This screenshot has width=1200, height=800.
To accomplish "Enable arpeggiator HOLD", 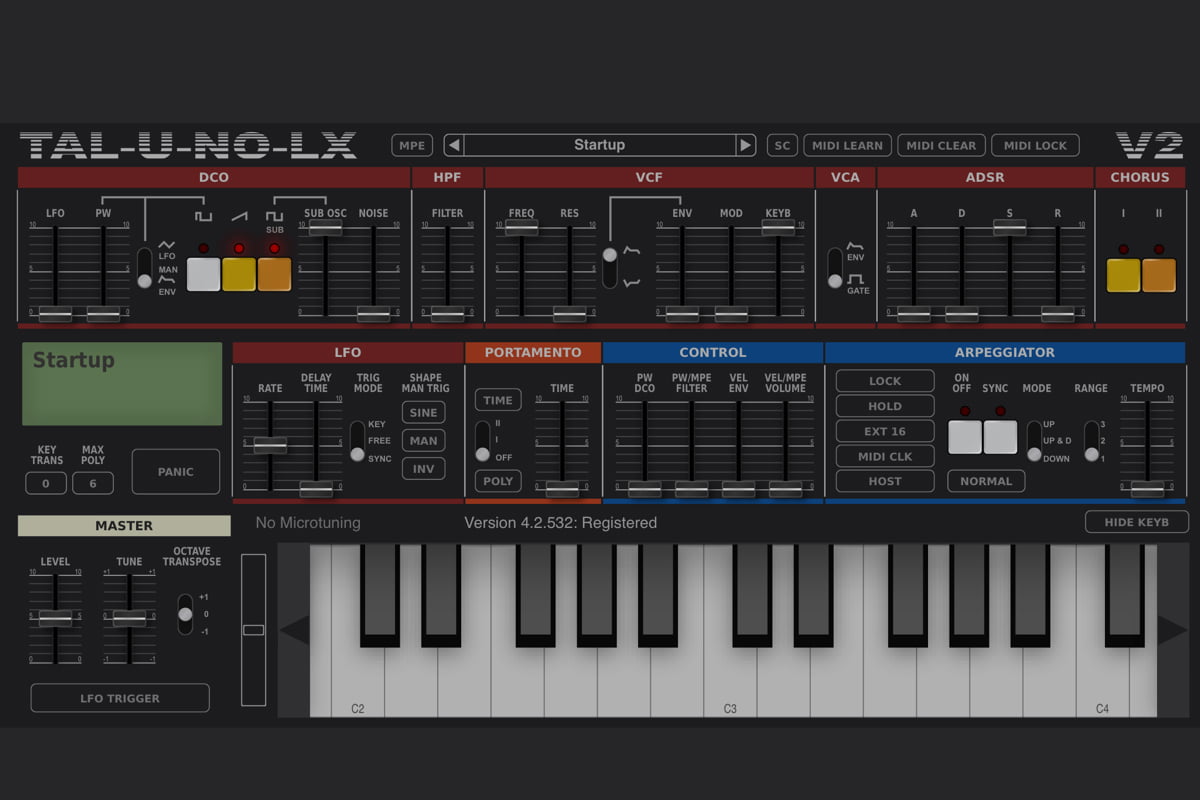I will click(885, 406).
